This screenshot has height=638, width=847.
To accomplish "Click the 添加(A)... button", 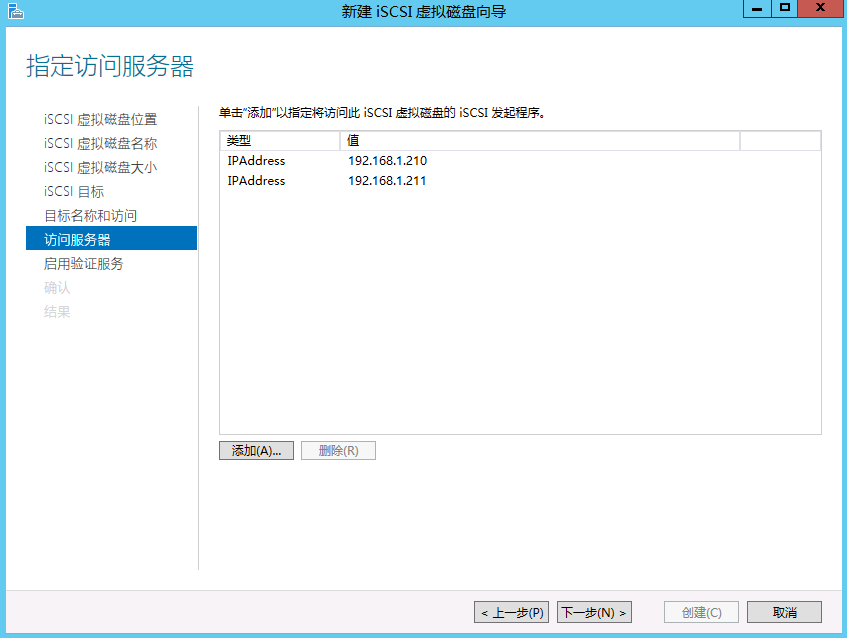I will pyautogui.click(x=256, y=451).
